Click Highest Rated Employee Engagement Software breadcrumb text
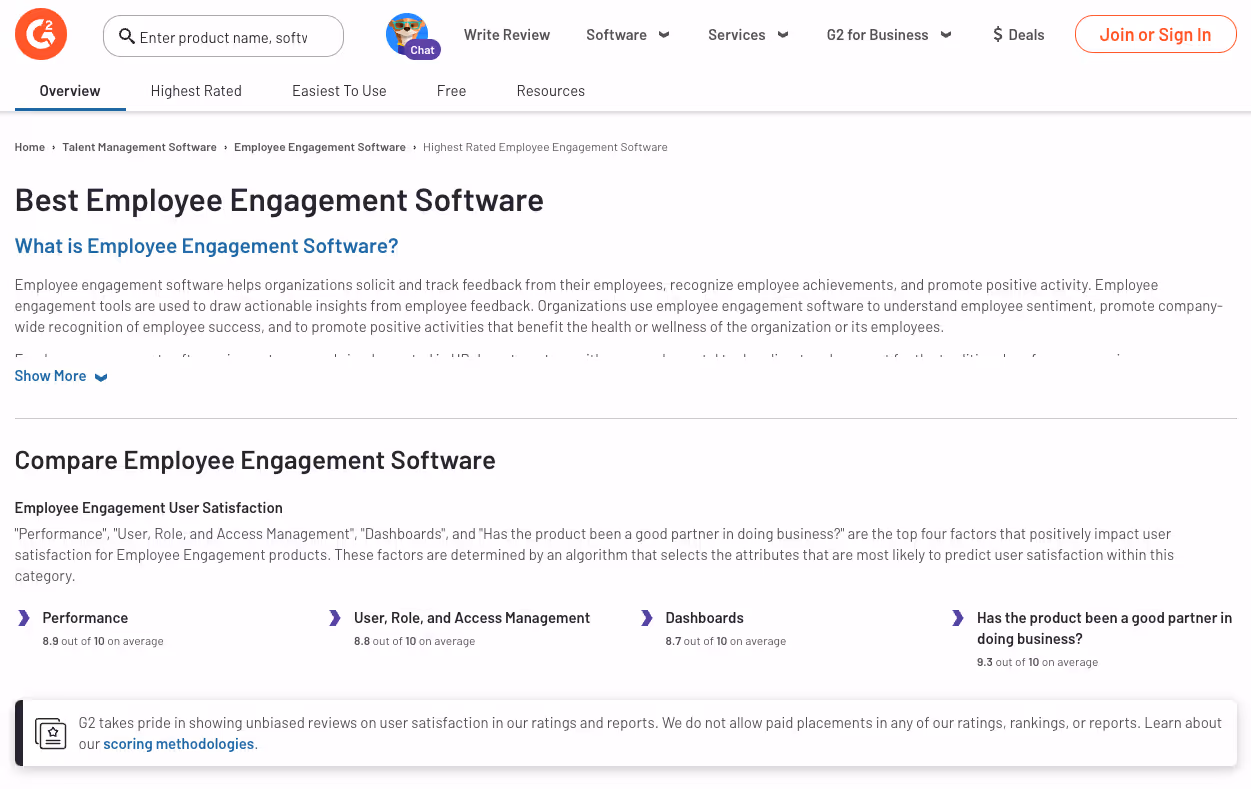The width and height of the screenshot is (1251, 789). (x=545, y=147)
